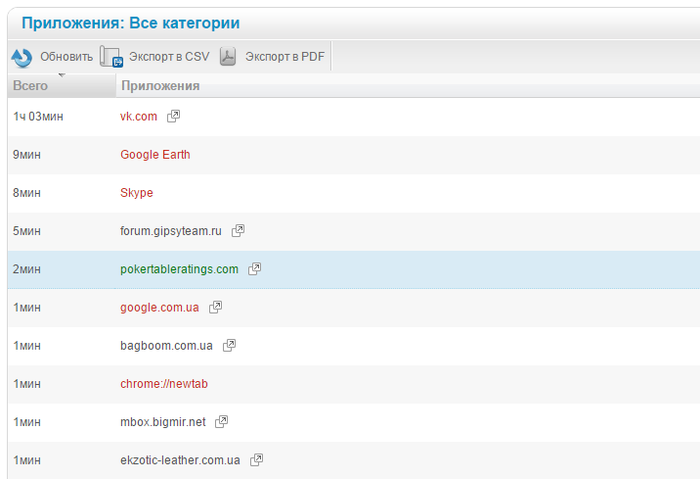Open google.com.ua external link icon

(216, 307)
